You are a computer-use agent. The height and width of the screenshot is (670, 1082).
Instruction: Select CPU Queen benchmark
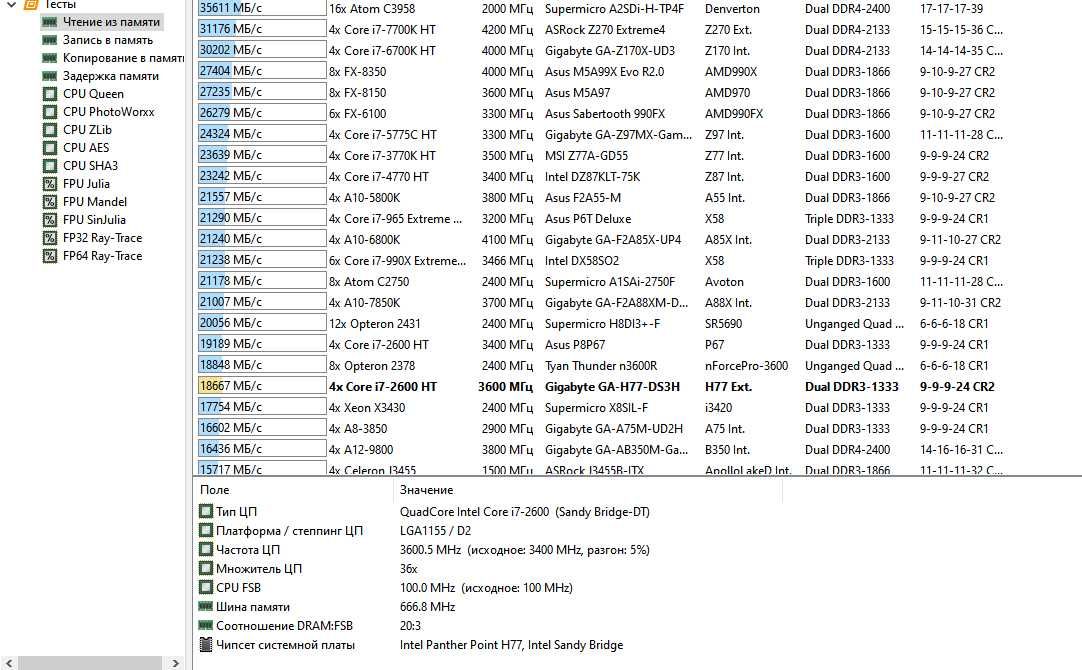click(x=93, y=94)
